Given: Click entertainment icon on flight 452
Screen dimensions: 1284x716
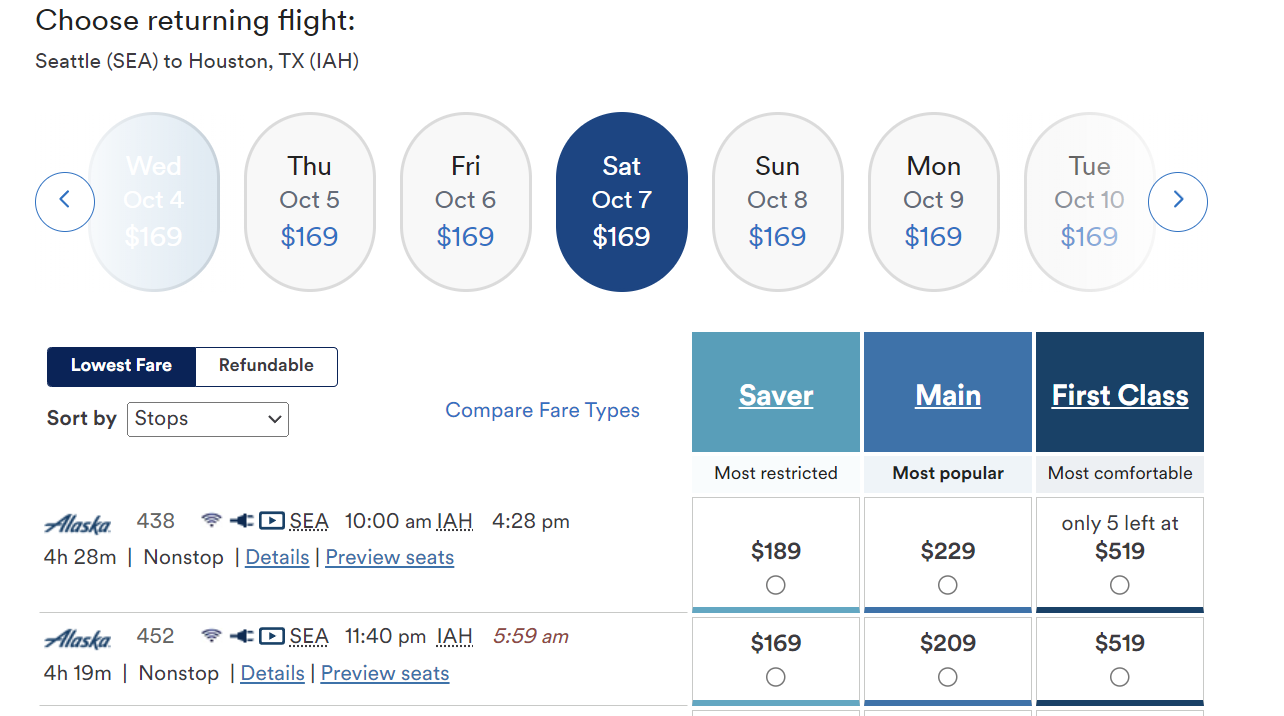Looking at the screenshot, I should pos(271,636).
